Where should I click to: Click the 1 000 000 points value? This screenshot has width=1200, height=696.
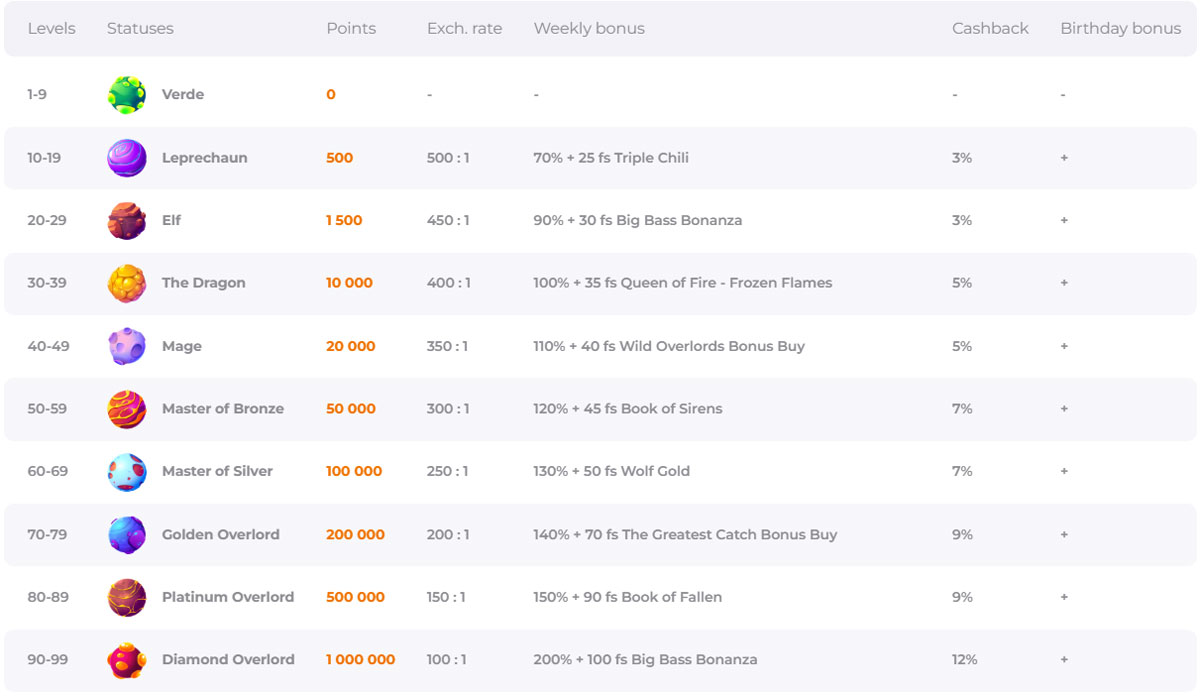point(360,660)
